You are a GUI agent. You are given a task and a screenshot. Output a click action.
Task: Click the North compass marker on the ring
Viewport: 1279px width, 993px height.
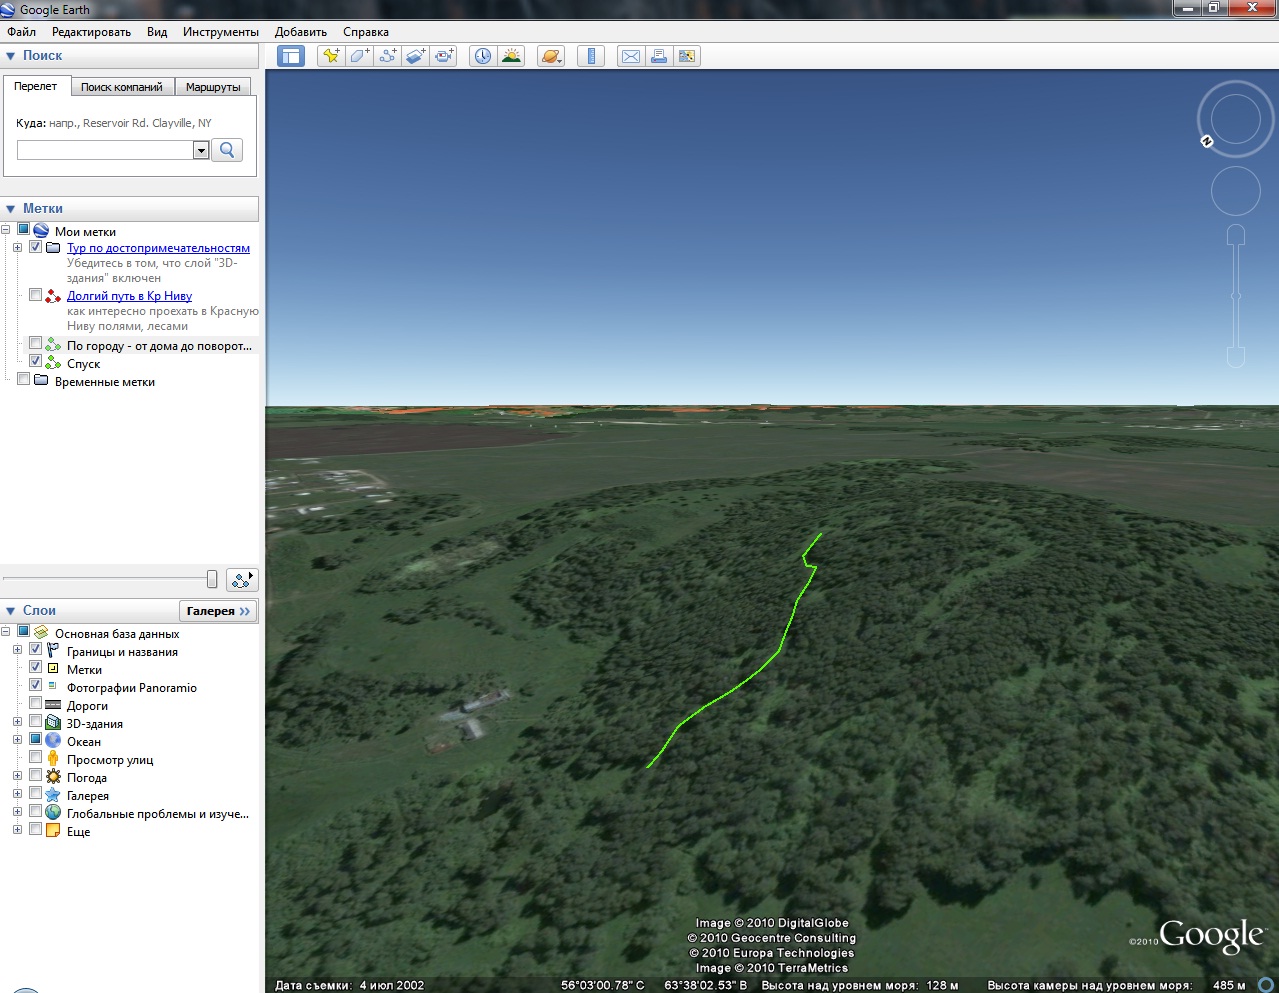1207,142
